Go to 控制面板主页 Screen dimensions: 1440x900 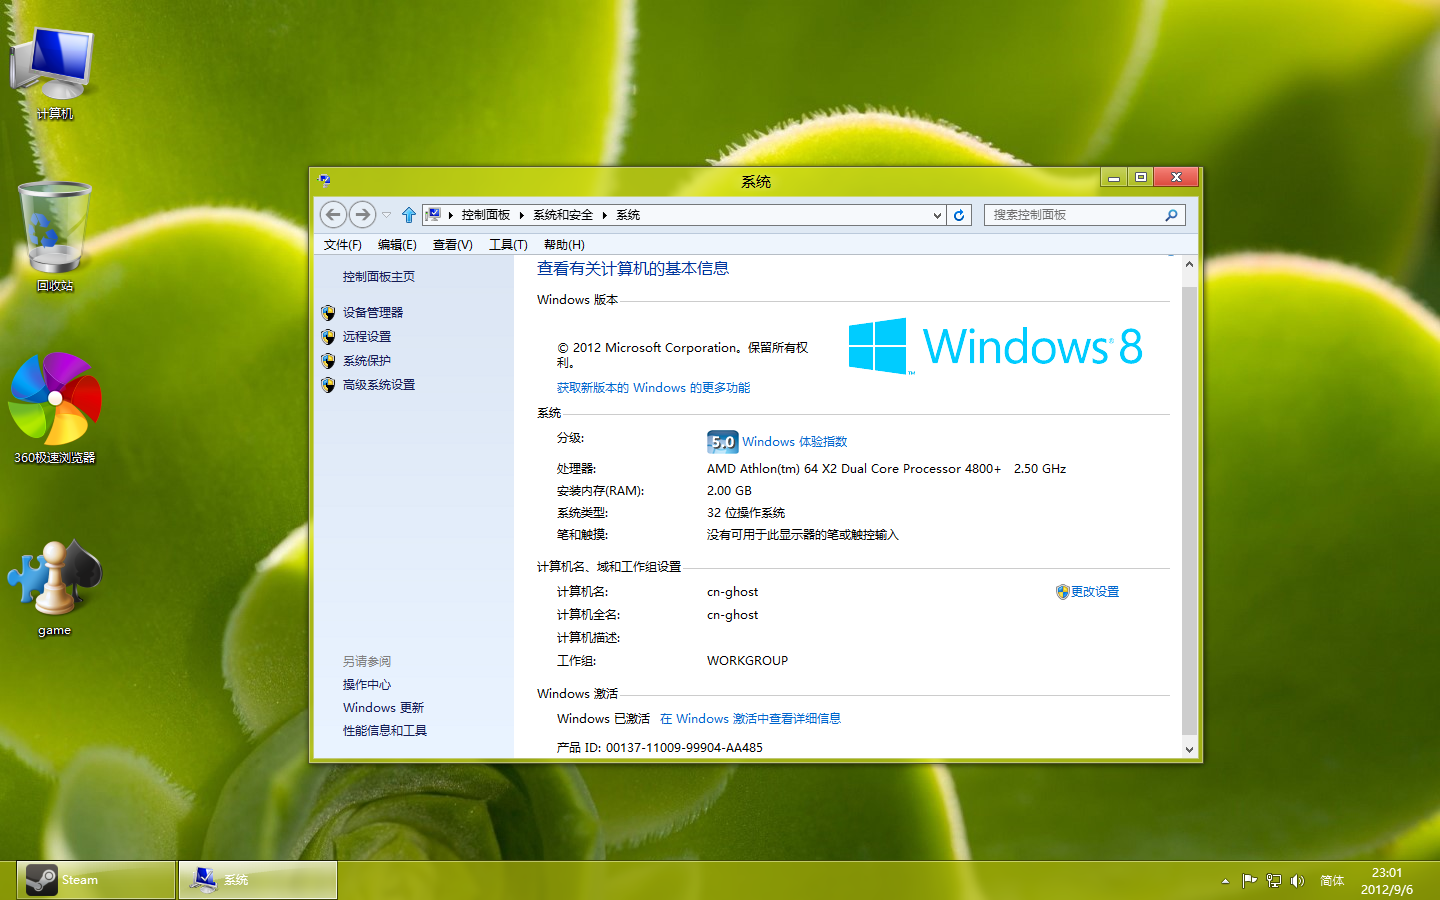(x=378, y=277)
